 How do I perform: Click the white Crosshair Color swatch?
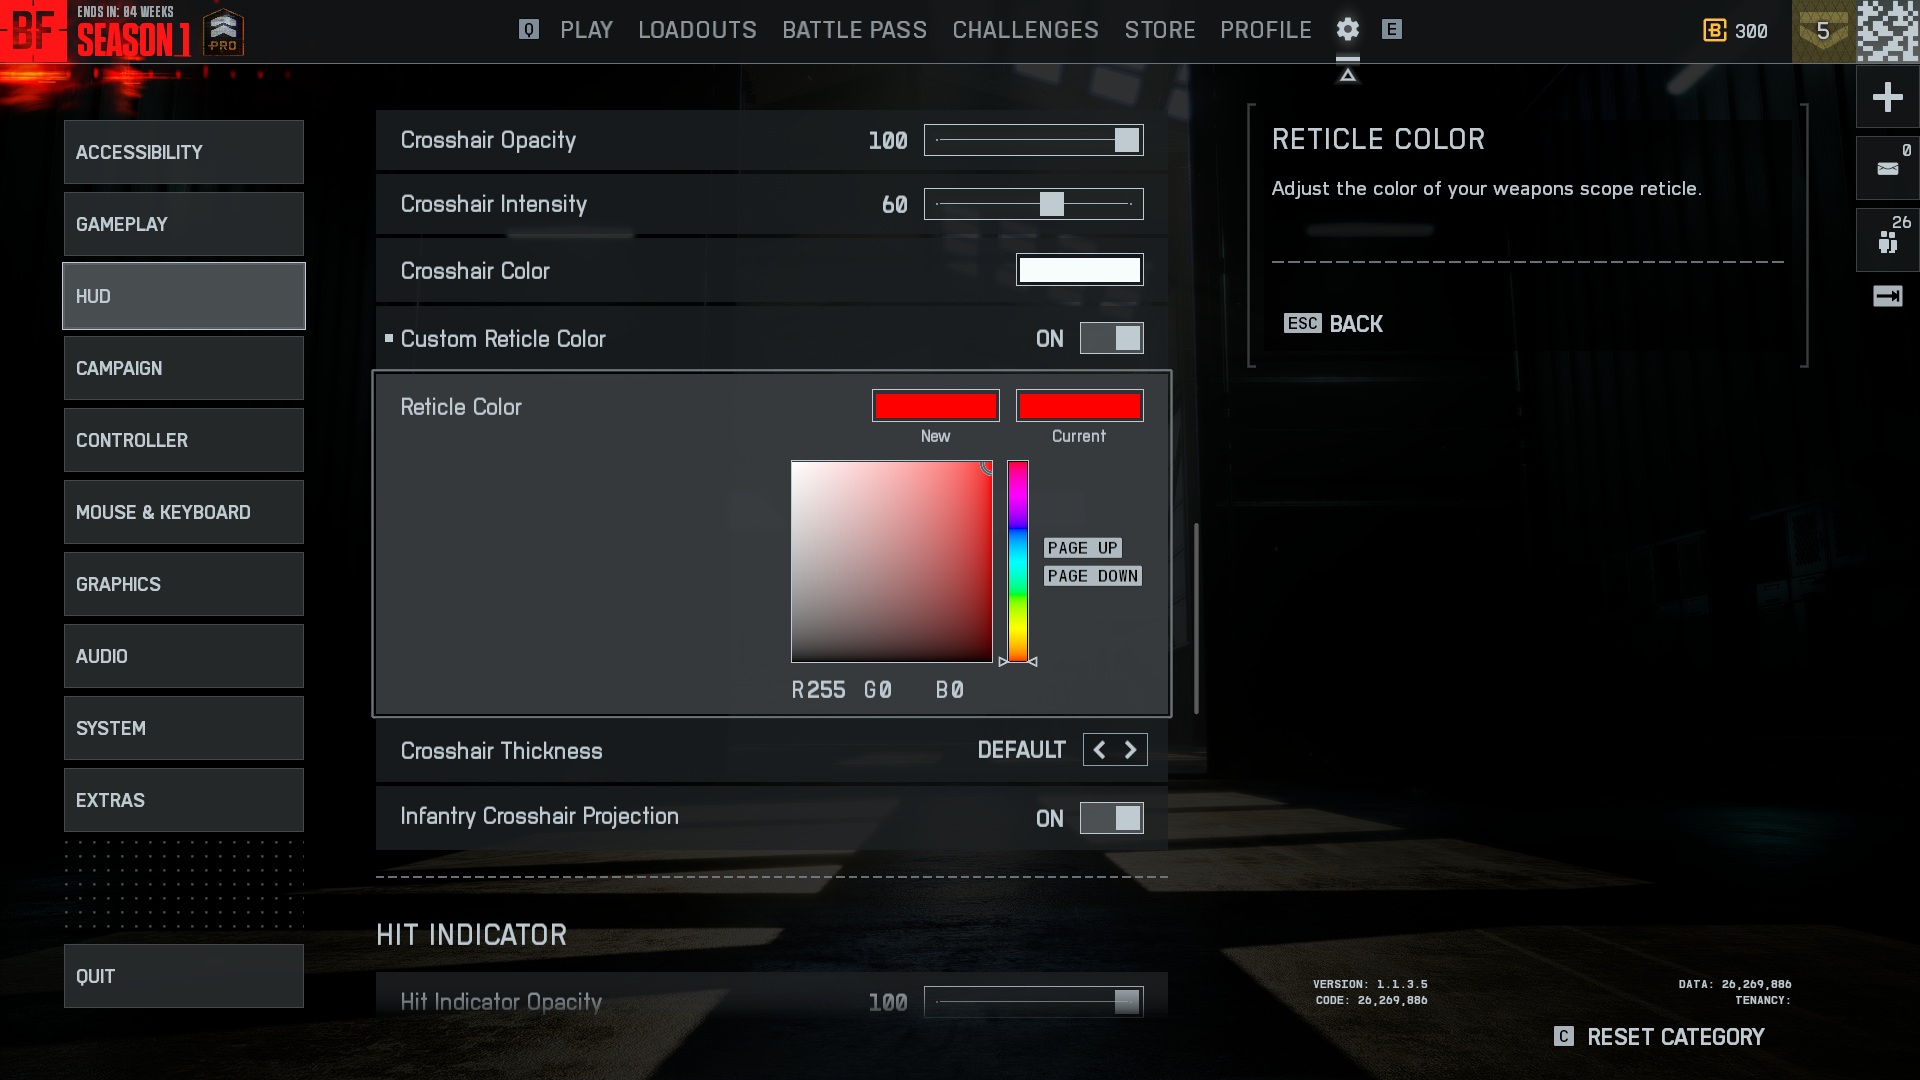click(1079, 270)
